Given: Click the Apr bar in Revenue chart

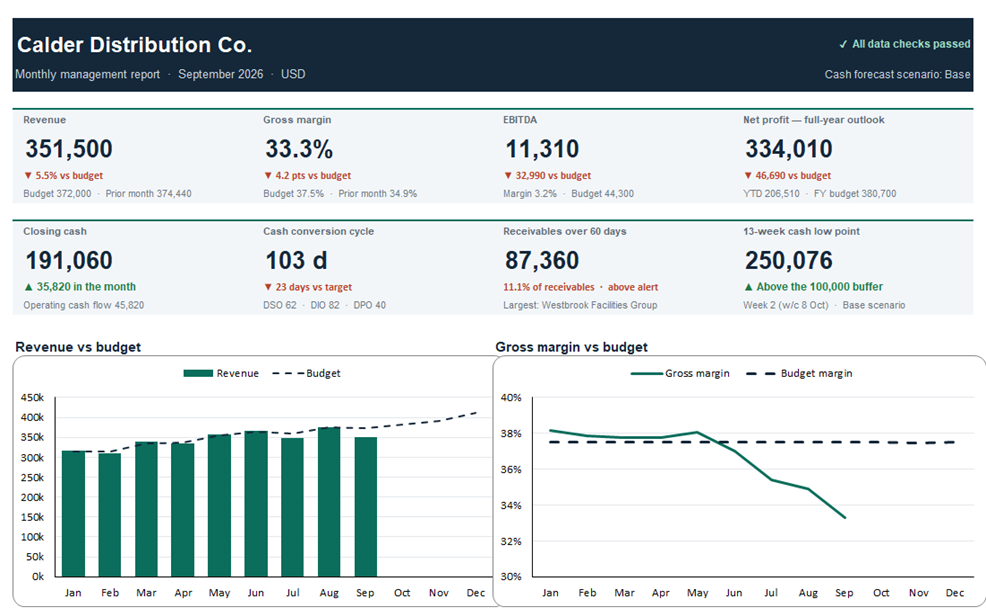Looking at the screenshot, I should pyautogui.click(x=183, y=510).
